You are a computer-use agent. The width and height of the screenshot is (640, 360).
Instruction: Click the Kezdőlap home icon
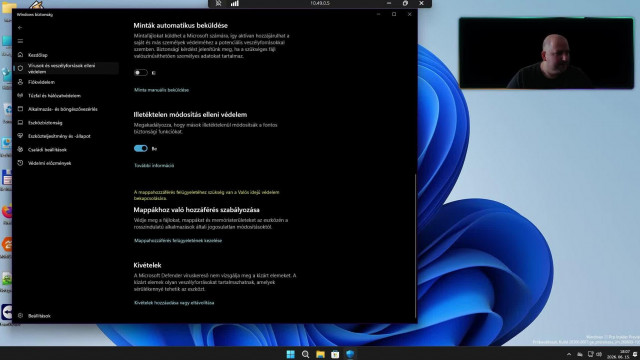(20, 55)
